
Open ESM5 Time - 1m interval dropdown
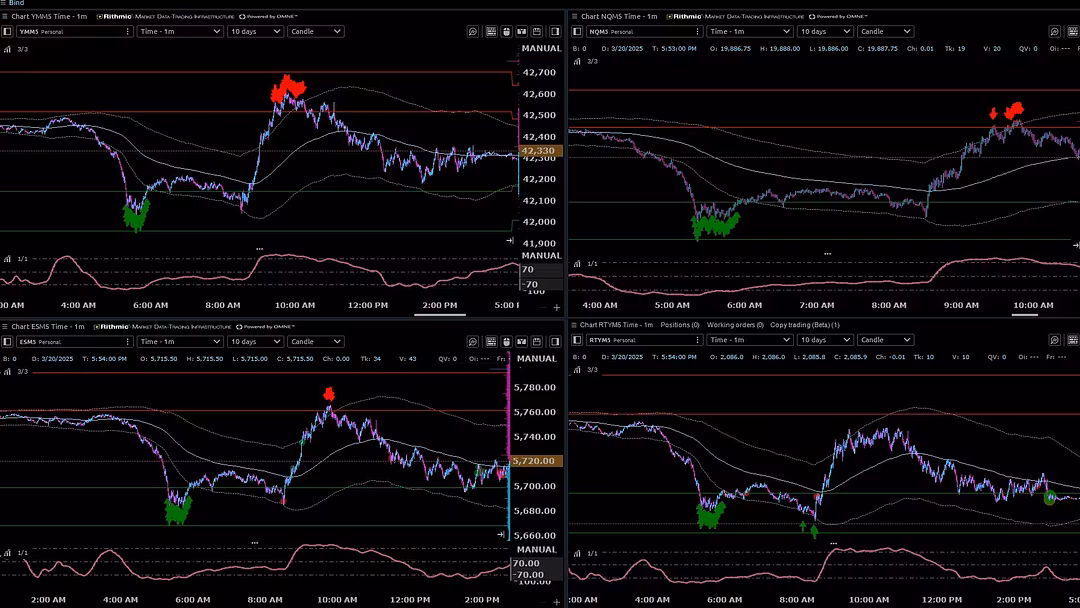pyautogui.click(x=180, y=342)
